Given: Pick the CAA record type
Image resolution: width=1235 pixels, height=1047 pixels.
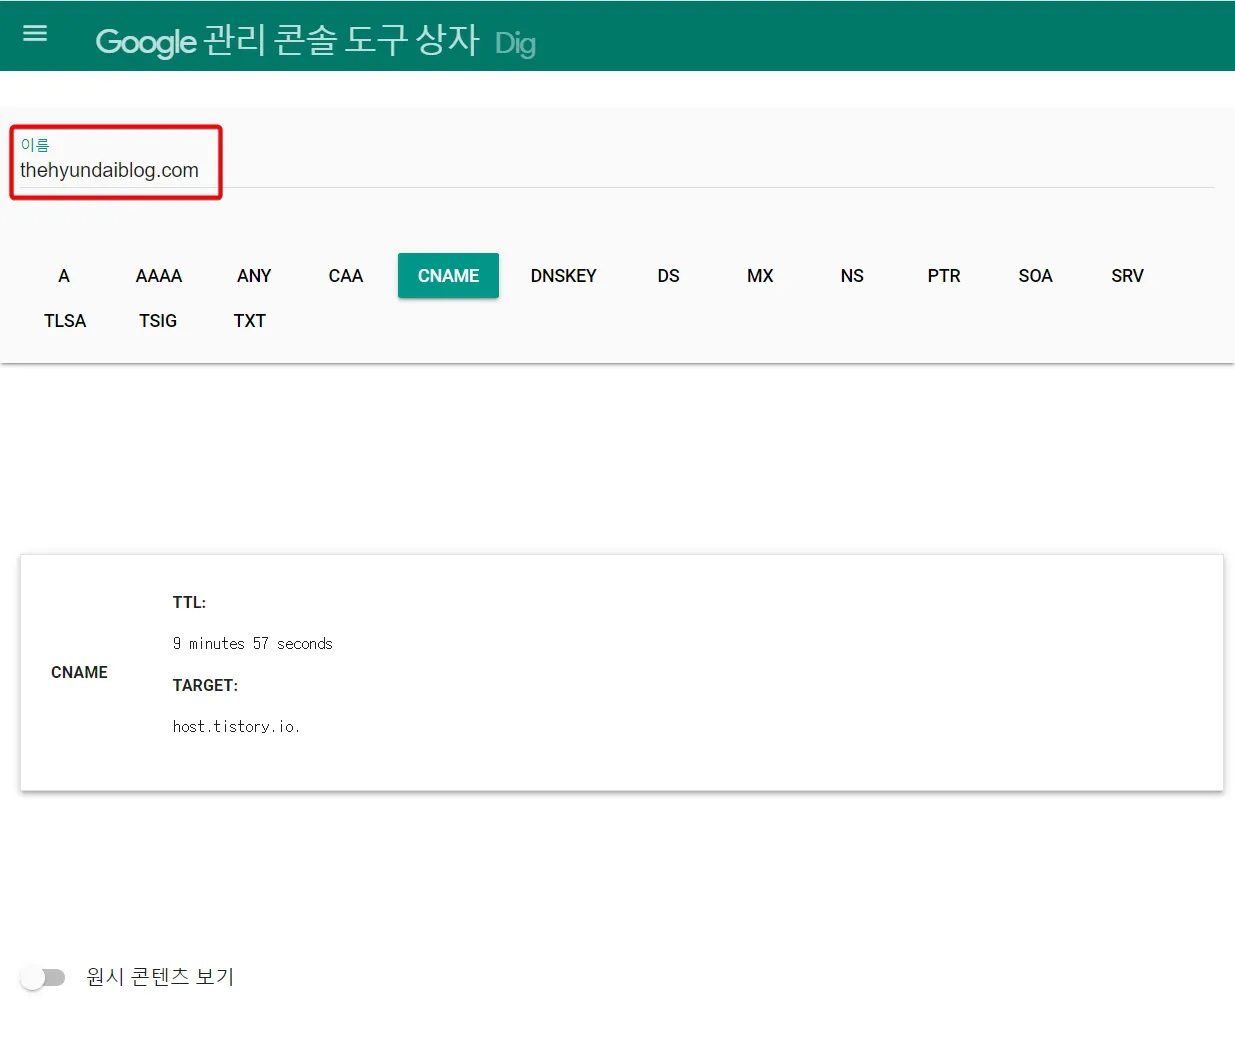Looking at the screenshot, I should [x=346, y=276].
